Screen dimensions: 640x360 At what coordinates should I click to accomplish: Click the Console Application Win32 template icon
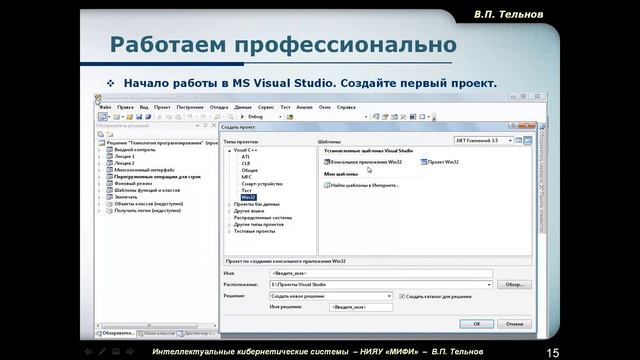click(327, 162)
